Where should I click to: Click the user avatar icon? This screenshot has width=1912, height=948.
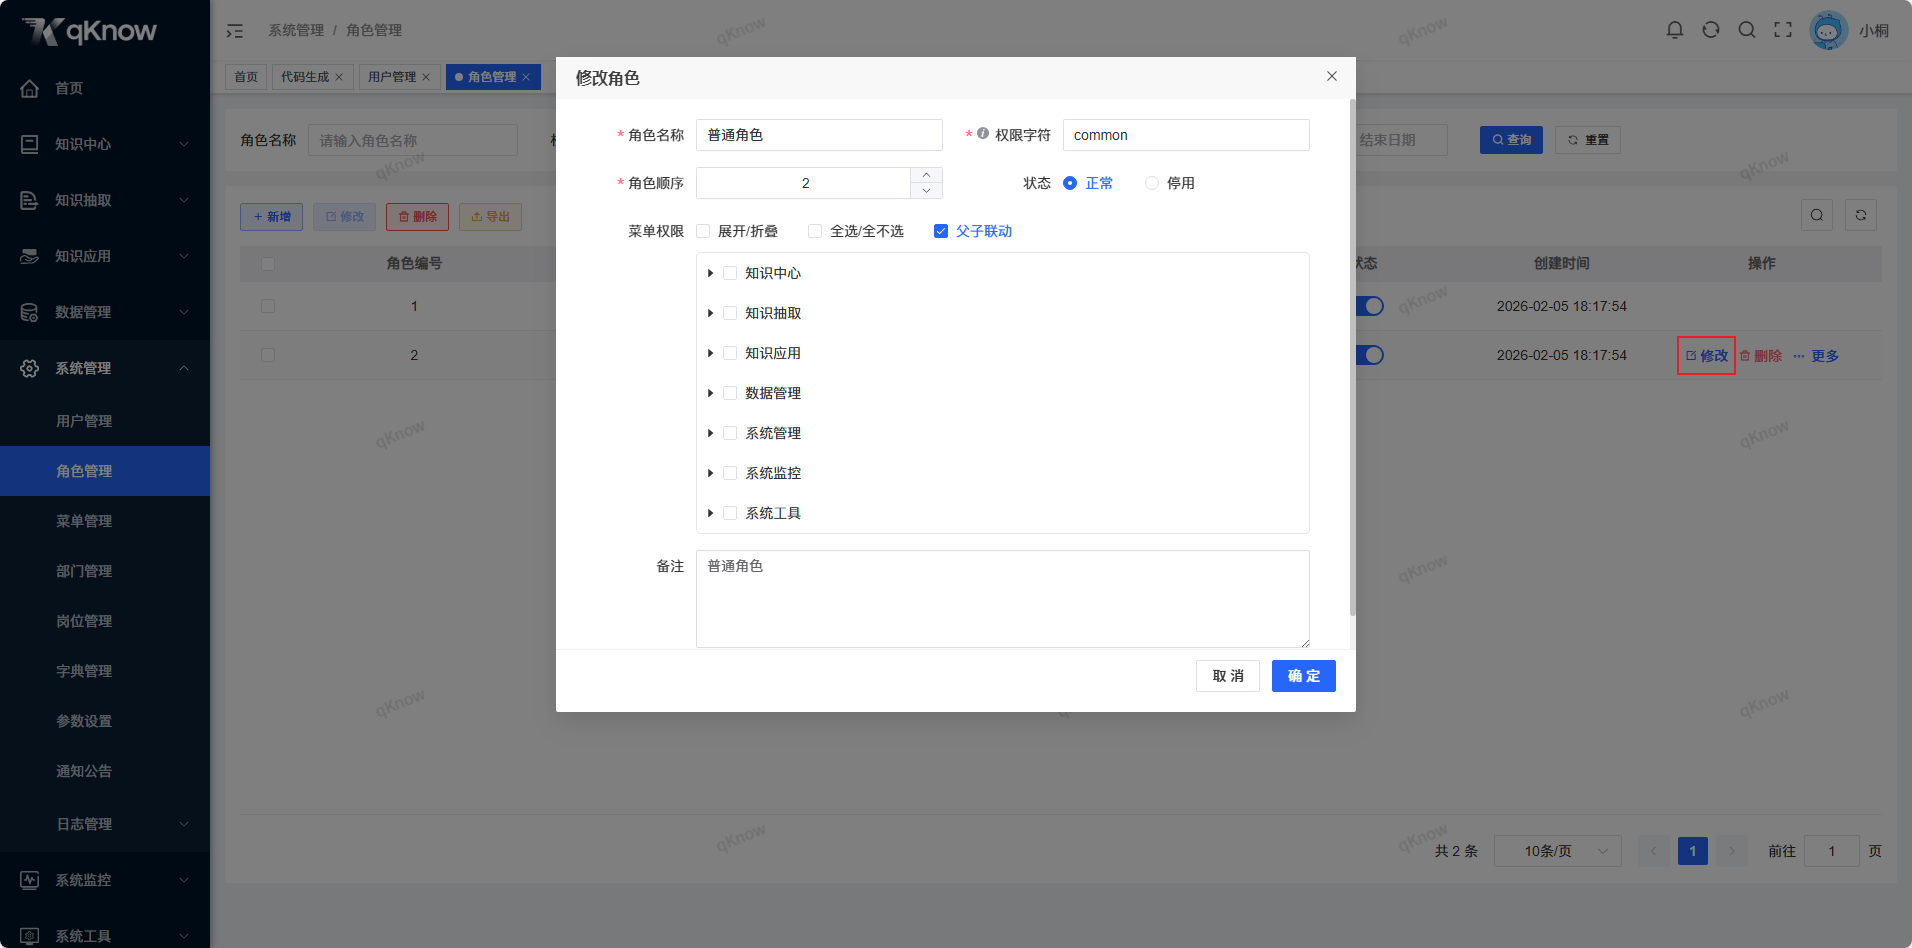tap(1828, 31)
